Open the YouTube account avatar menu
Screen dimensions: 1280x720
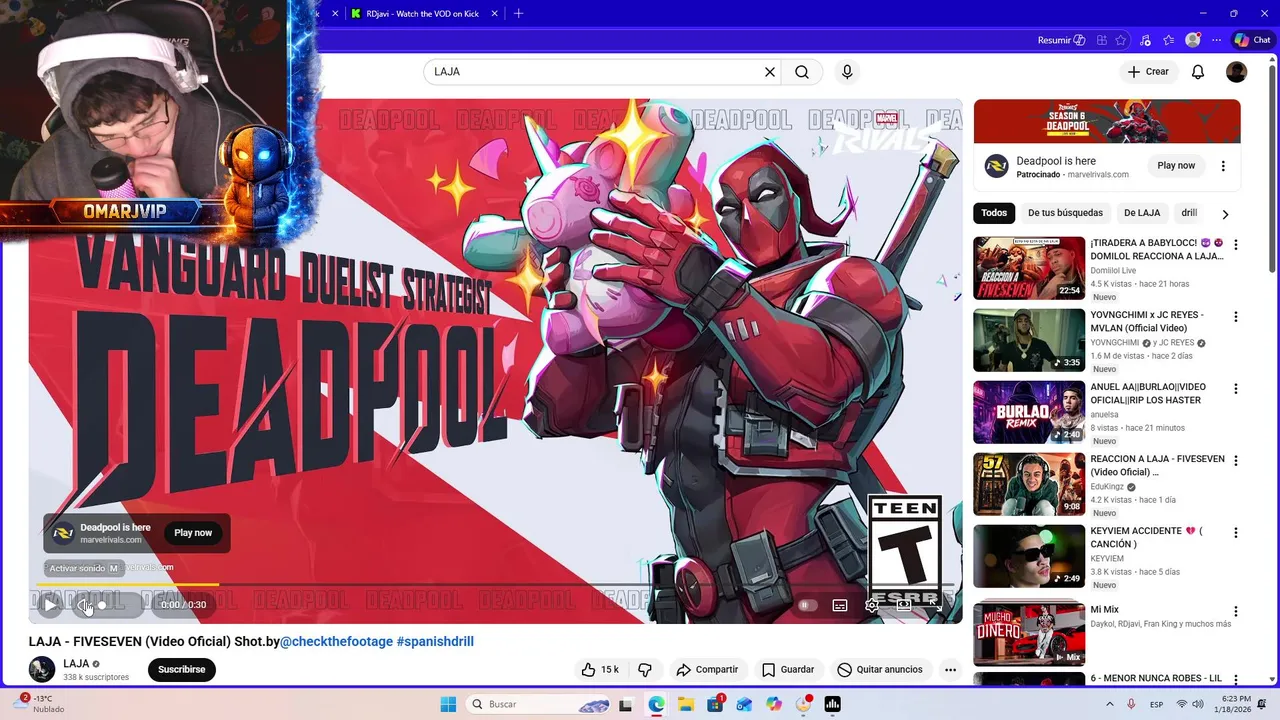[1237, 72]
